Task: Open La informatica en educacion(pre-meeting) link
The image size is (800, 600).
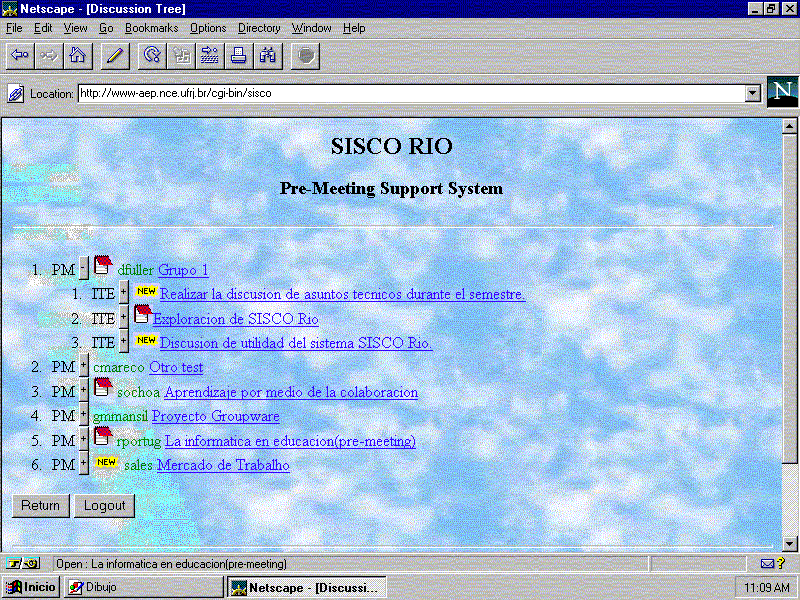Action: click(x=290, y=441)
